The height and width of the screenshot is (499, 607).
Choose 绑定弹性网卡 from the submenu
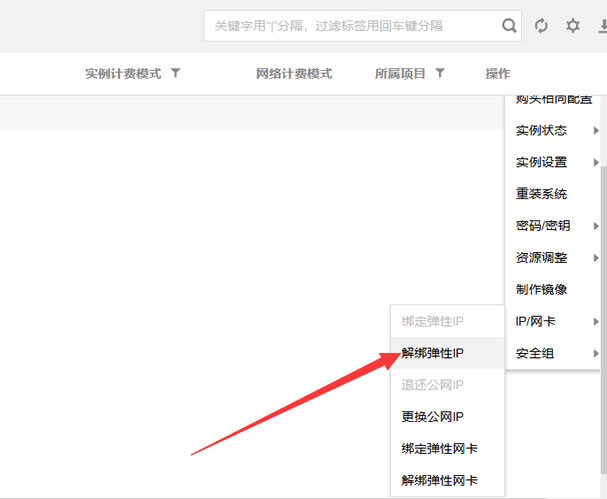point(447,449)
